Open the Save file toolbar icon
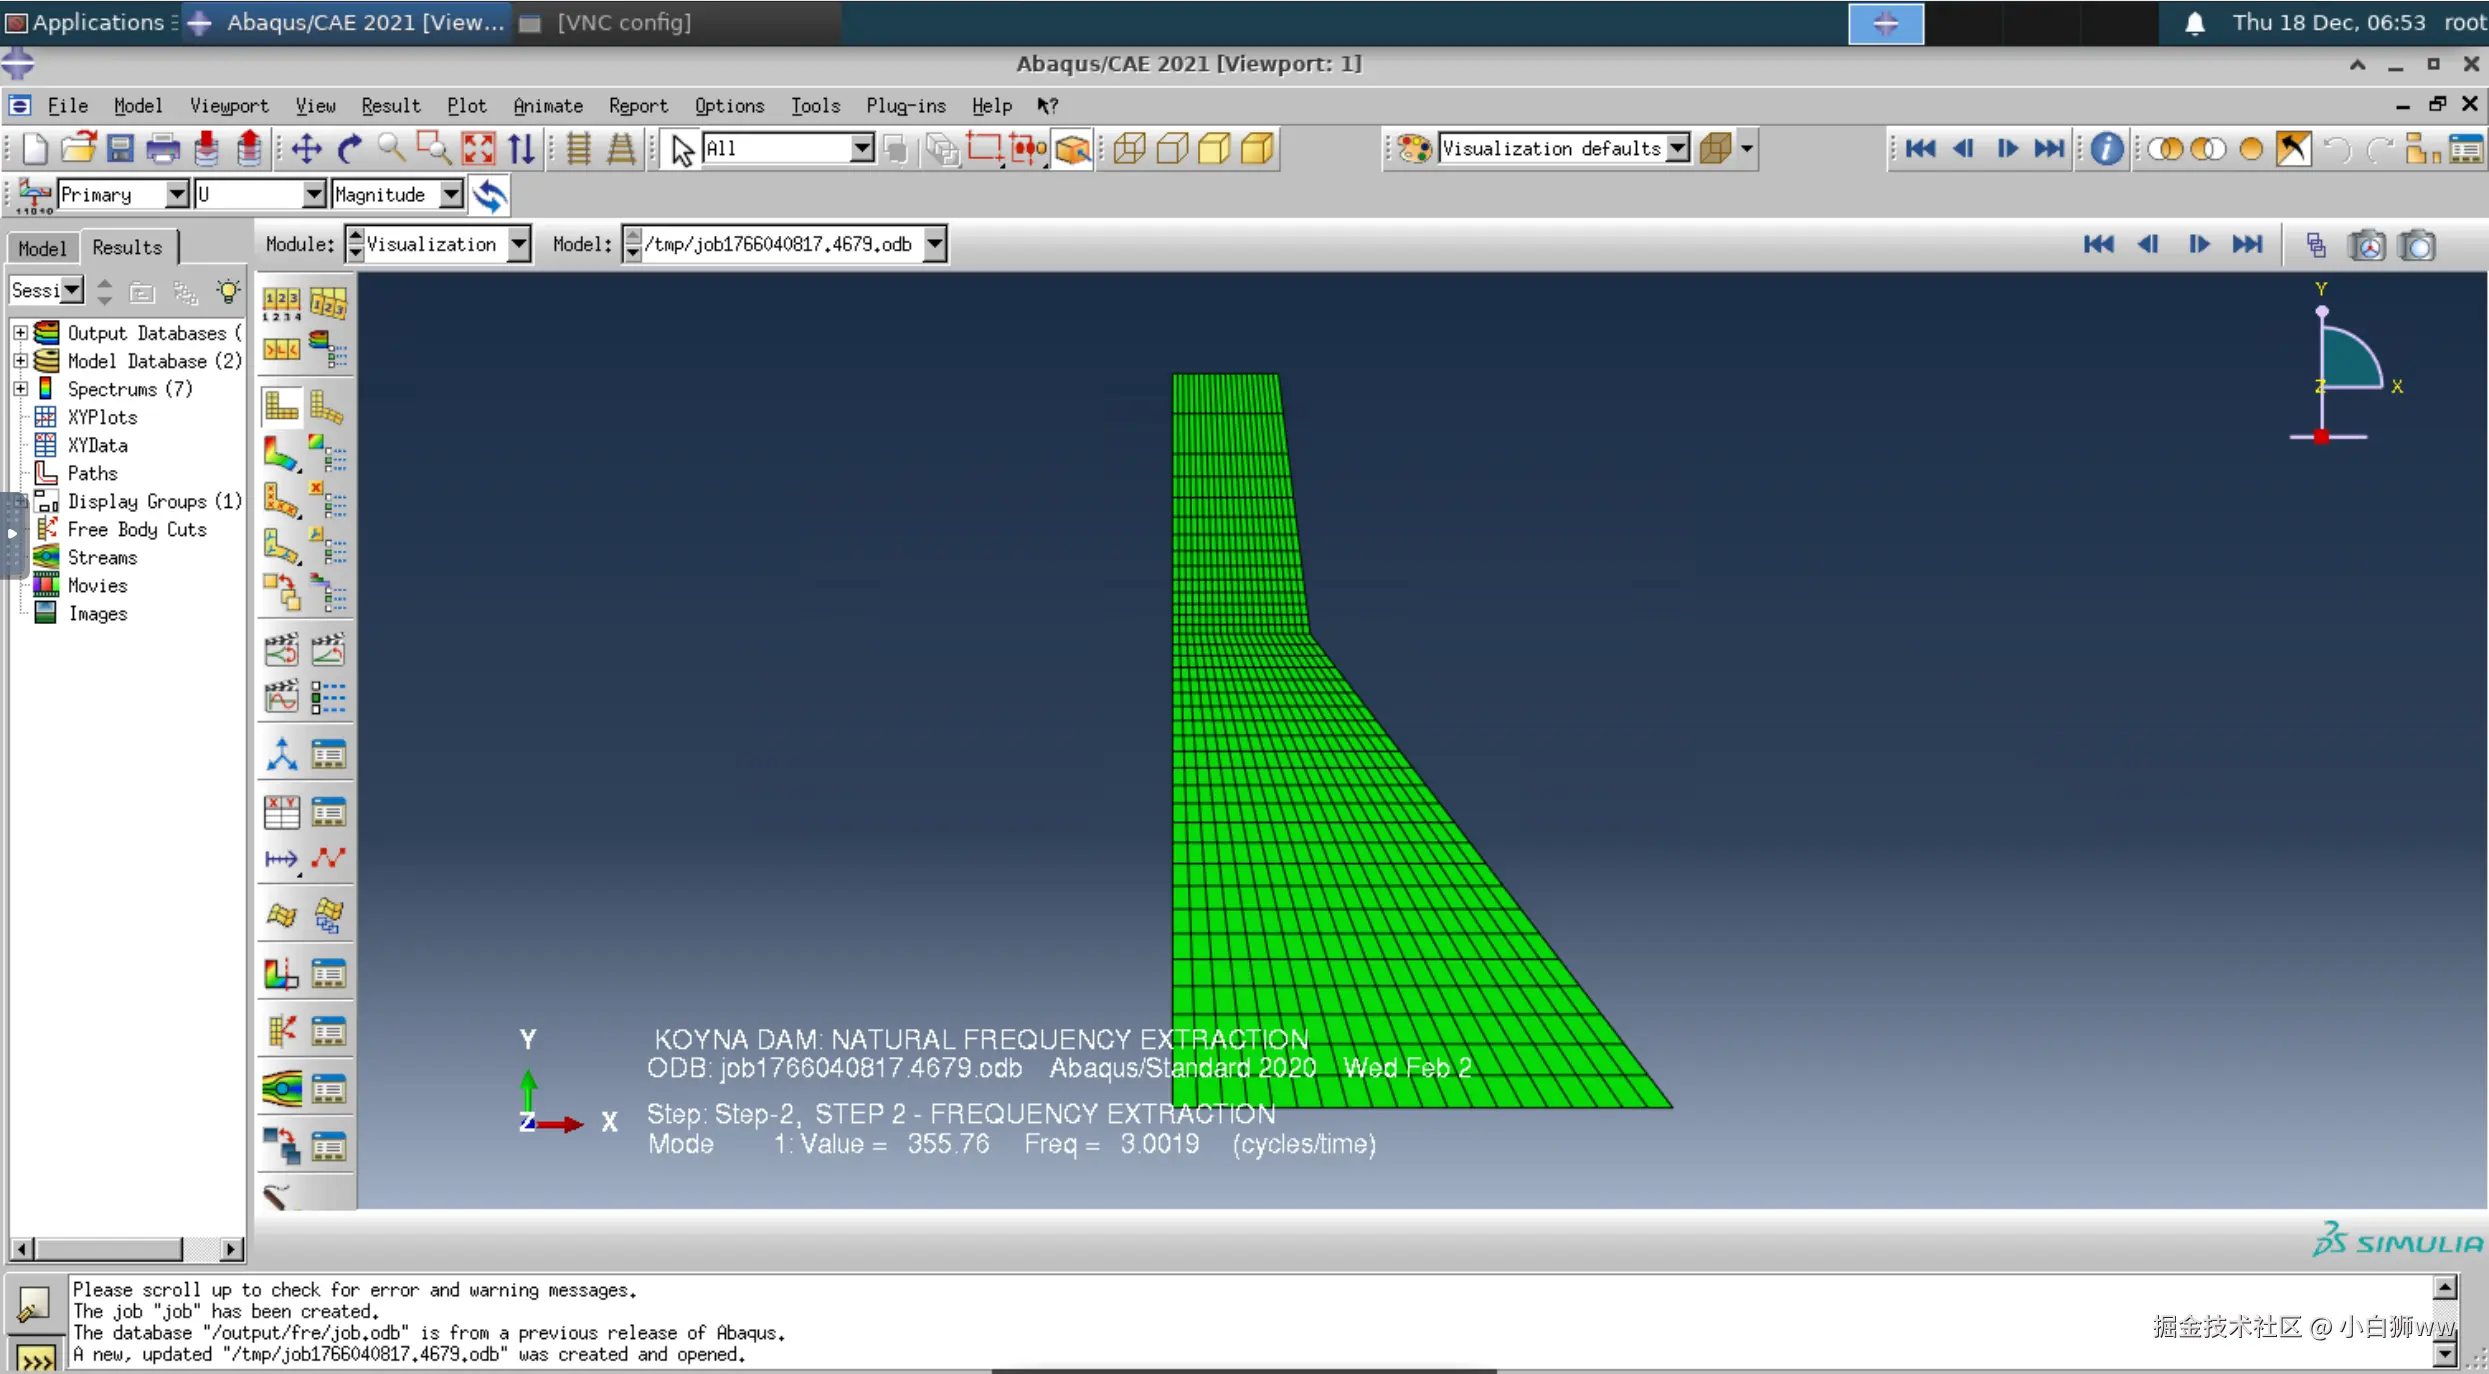The height and width of the screenshot is (1374, 2489). tap(120, 150)
